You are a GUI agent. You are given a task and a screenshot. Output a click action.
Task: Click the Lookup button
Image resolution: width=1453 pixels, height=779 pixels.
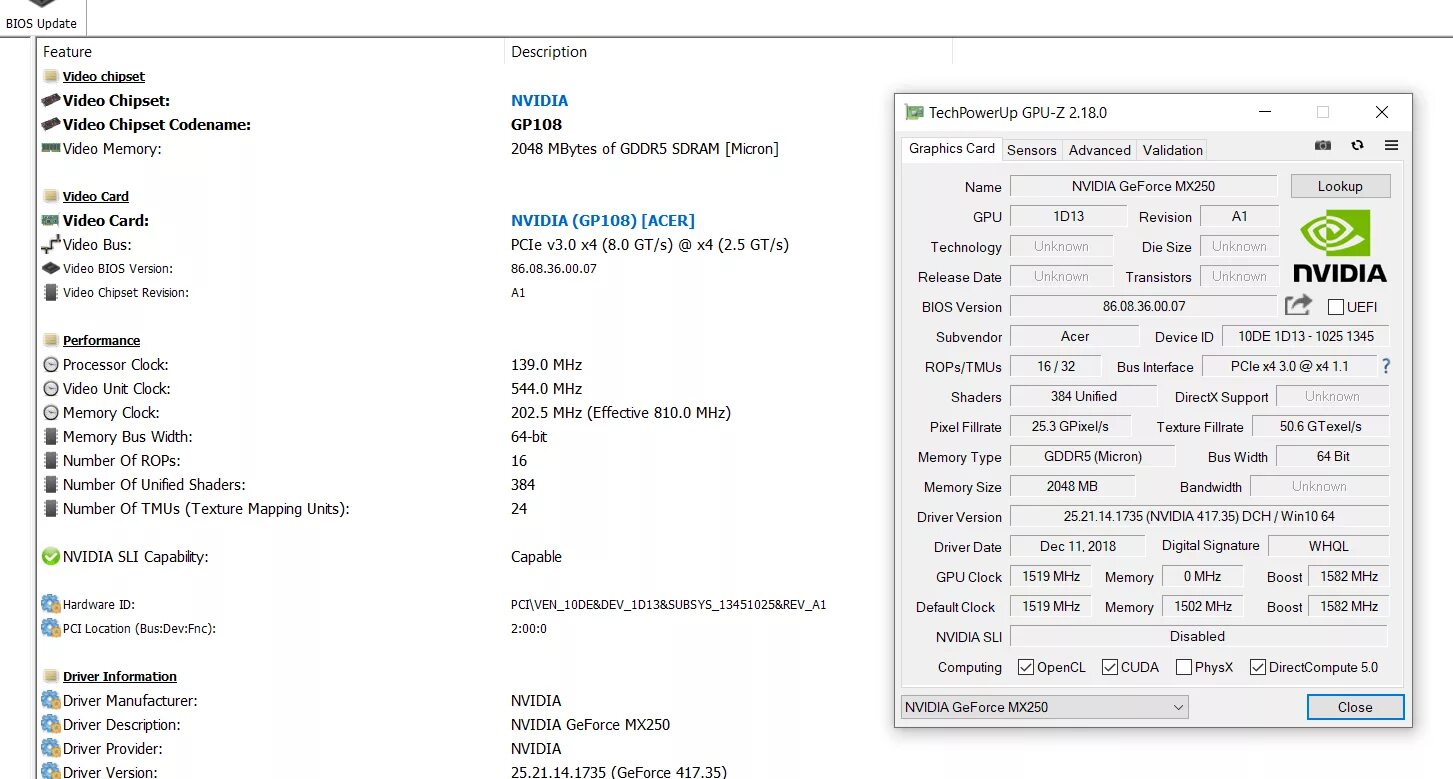1339,186
